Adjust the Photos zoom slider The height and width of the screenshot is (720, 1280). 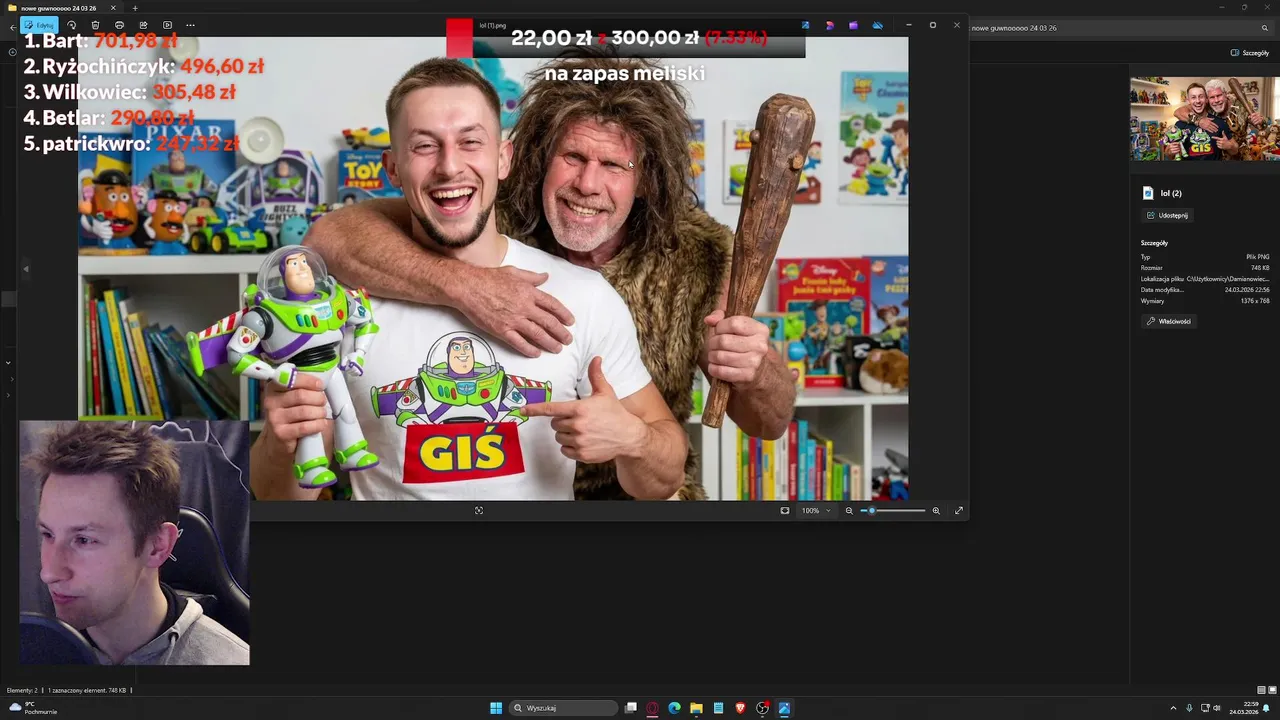[x=893, y=510]
